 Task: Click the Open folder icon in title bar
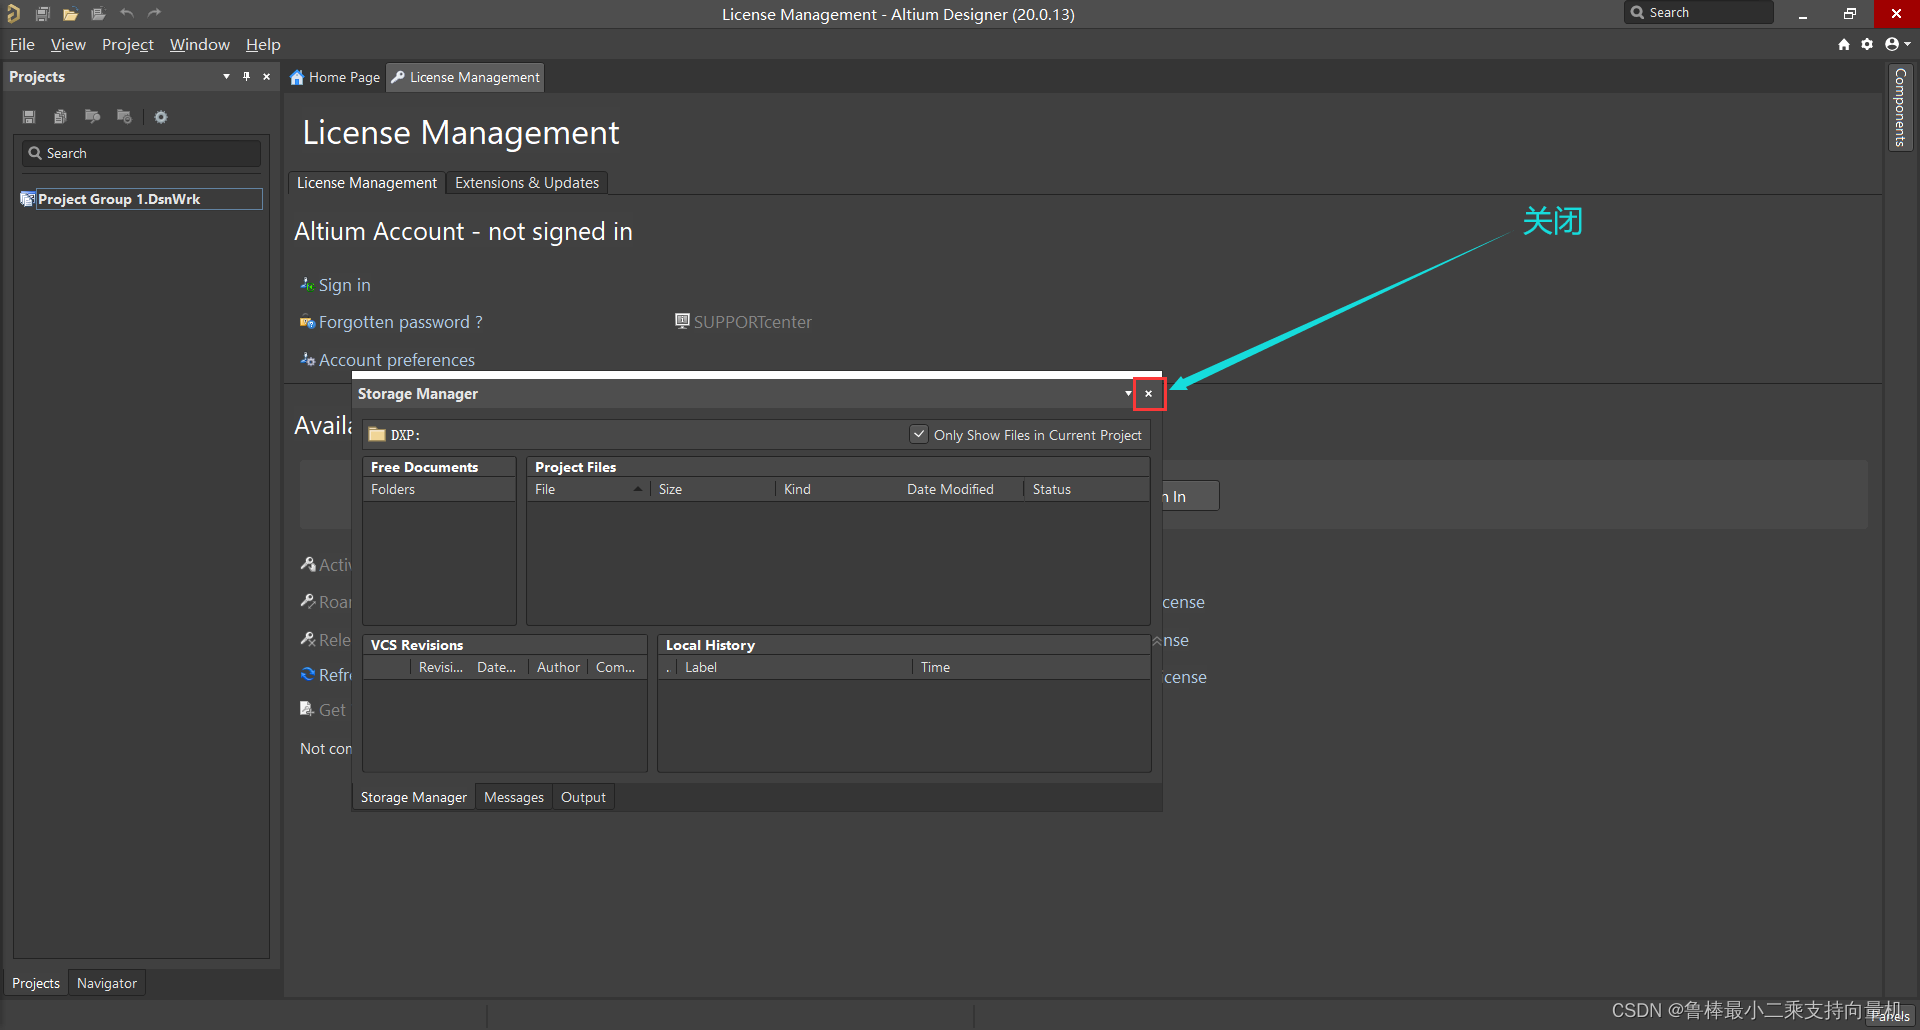point(70,14)
